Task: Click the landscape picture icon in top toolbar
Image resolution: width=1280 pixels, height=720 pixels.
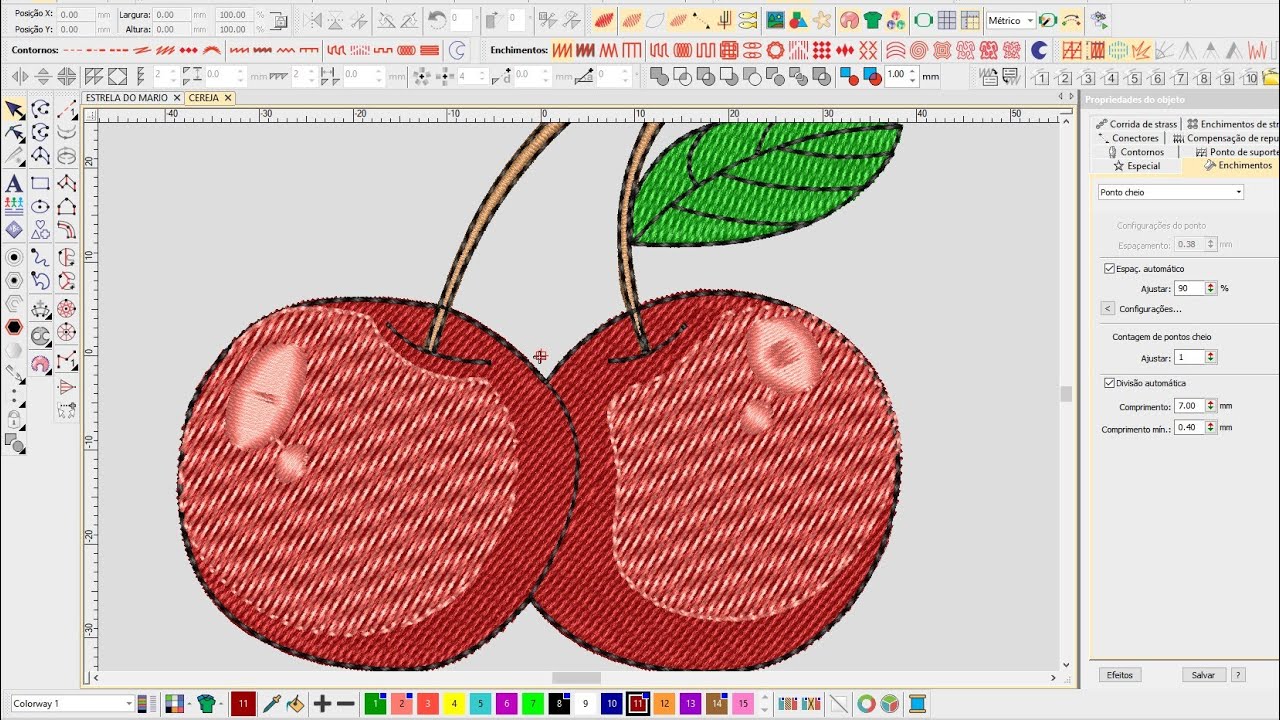Action: coord(775,20)
